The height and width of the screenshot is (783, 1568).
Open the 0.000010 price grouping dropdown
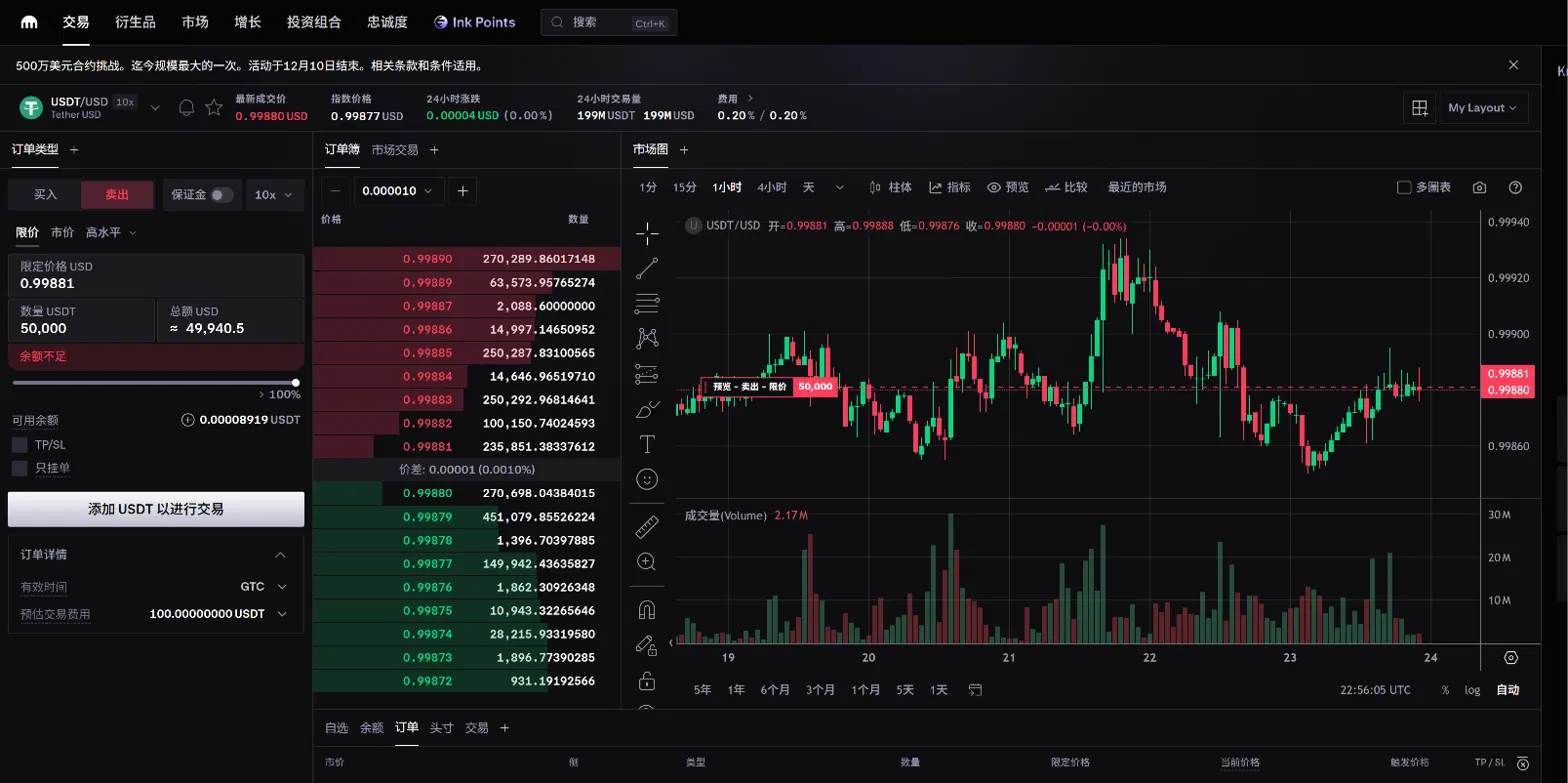point(400,191)
